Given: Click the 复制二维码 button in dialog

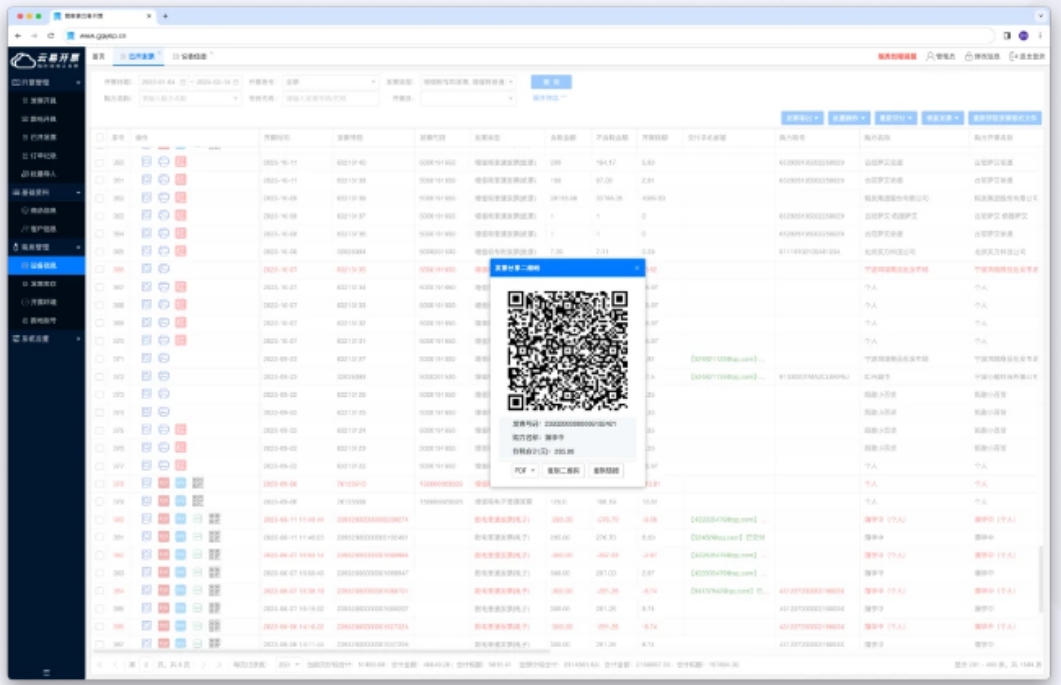Looking at the screenshot, I should [564, 470].
